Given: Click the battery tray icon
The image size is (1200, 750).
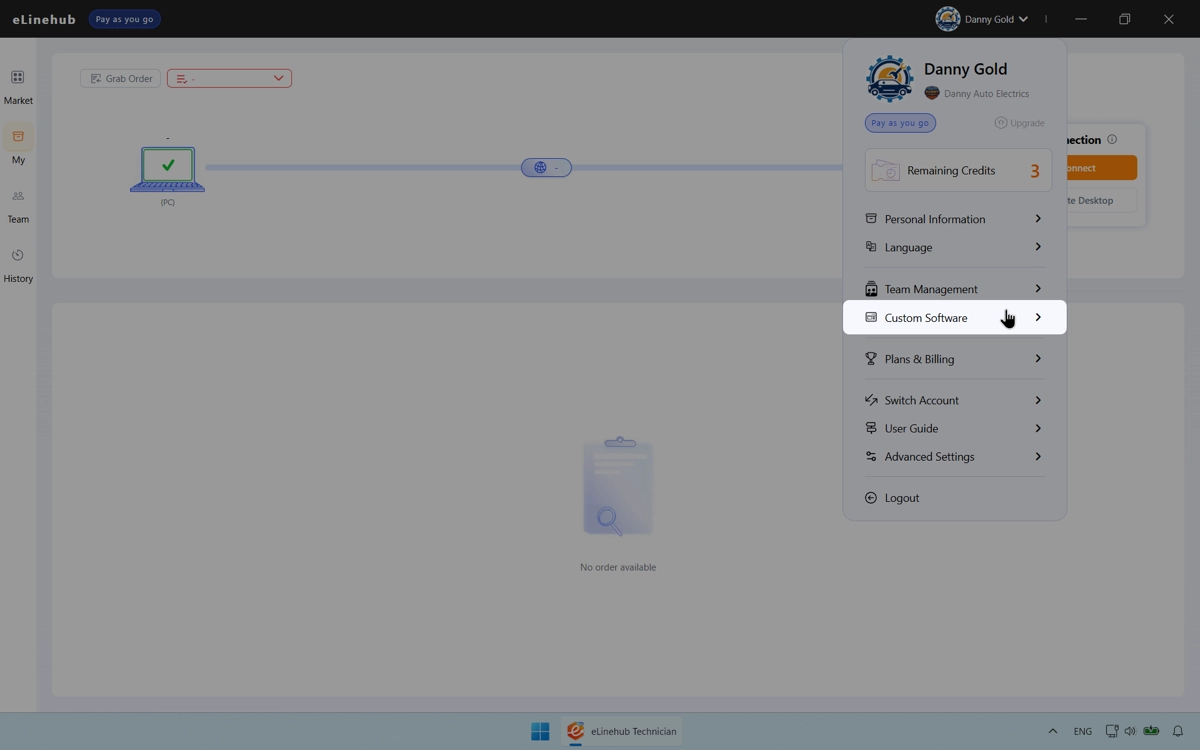Looking at the screenshot, I should 1151,731.
